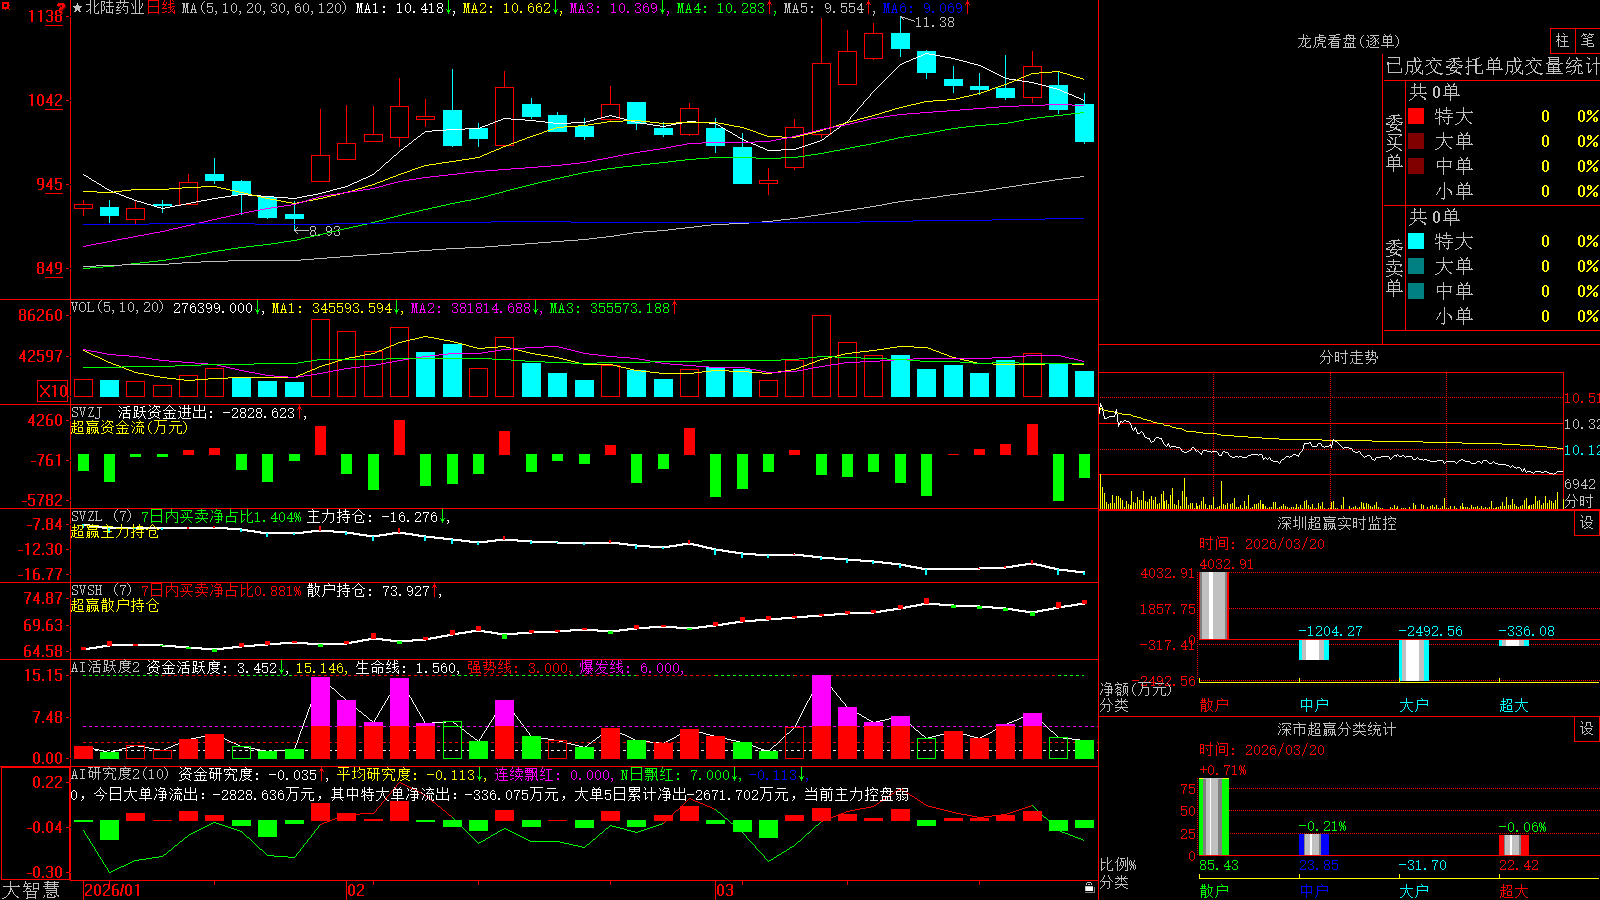Click the 2026/01 timeline date marker
The width and height of the screenshot is (1600, 900).
pyautogui.click(x=113, y=890)
